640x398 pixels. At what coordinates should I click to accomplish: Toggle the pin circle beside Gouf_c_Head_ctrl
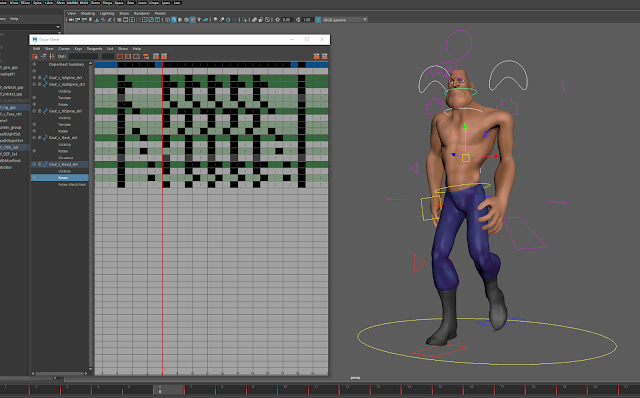pos(34,164)
